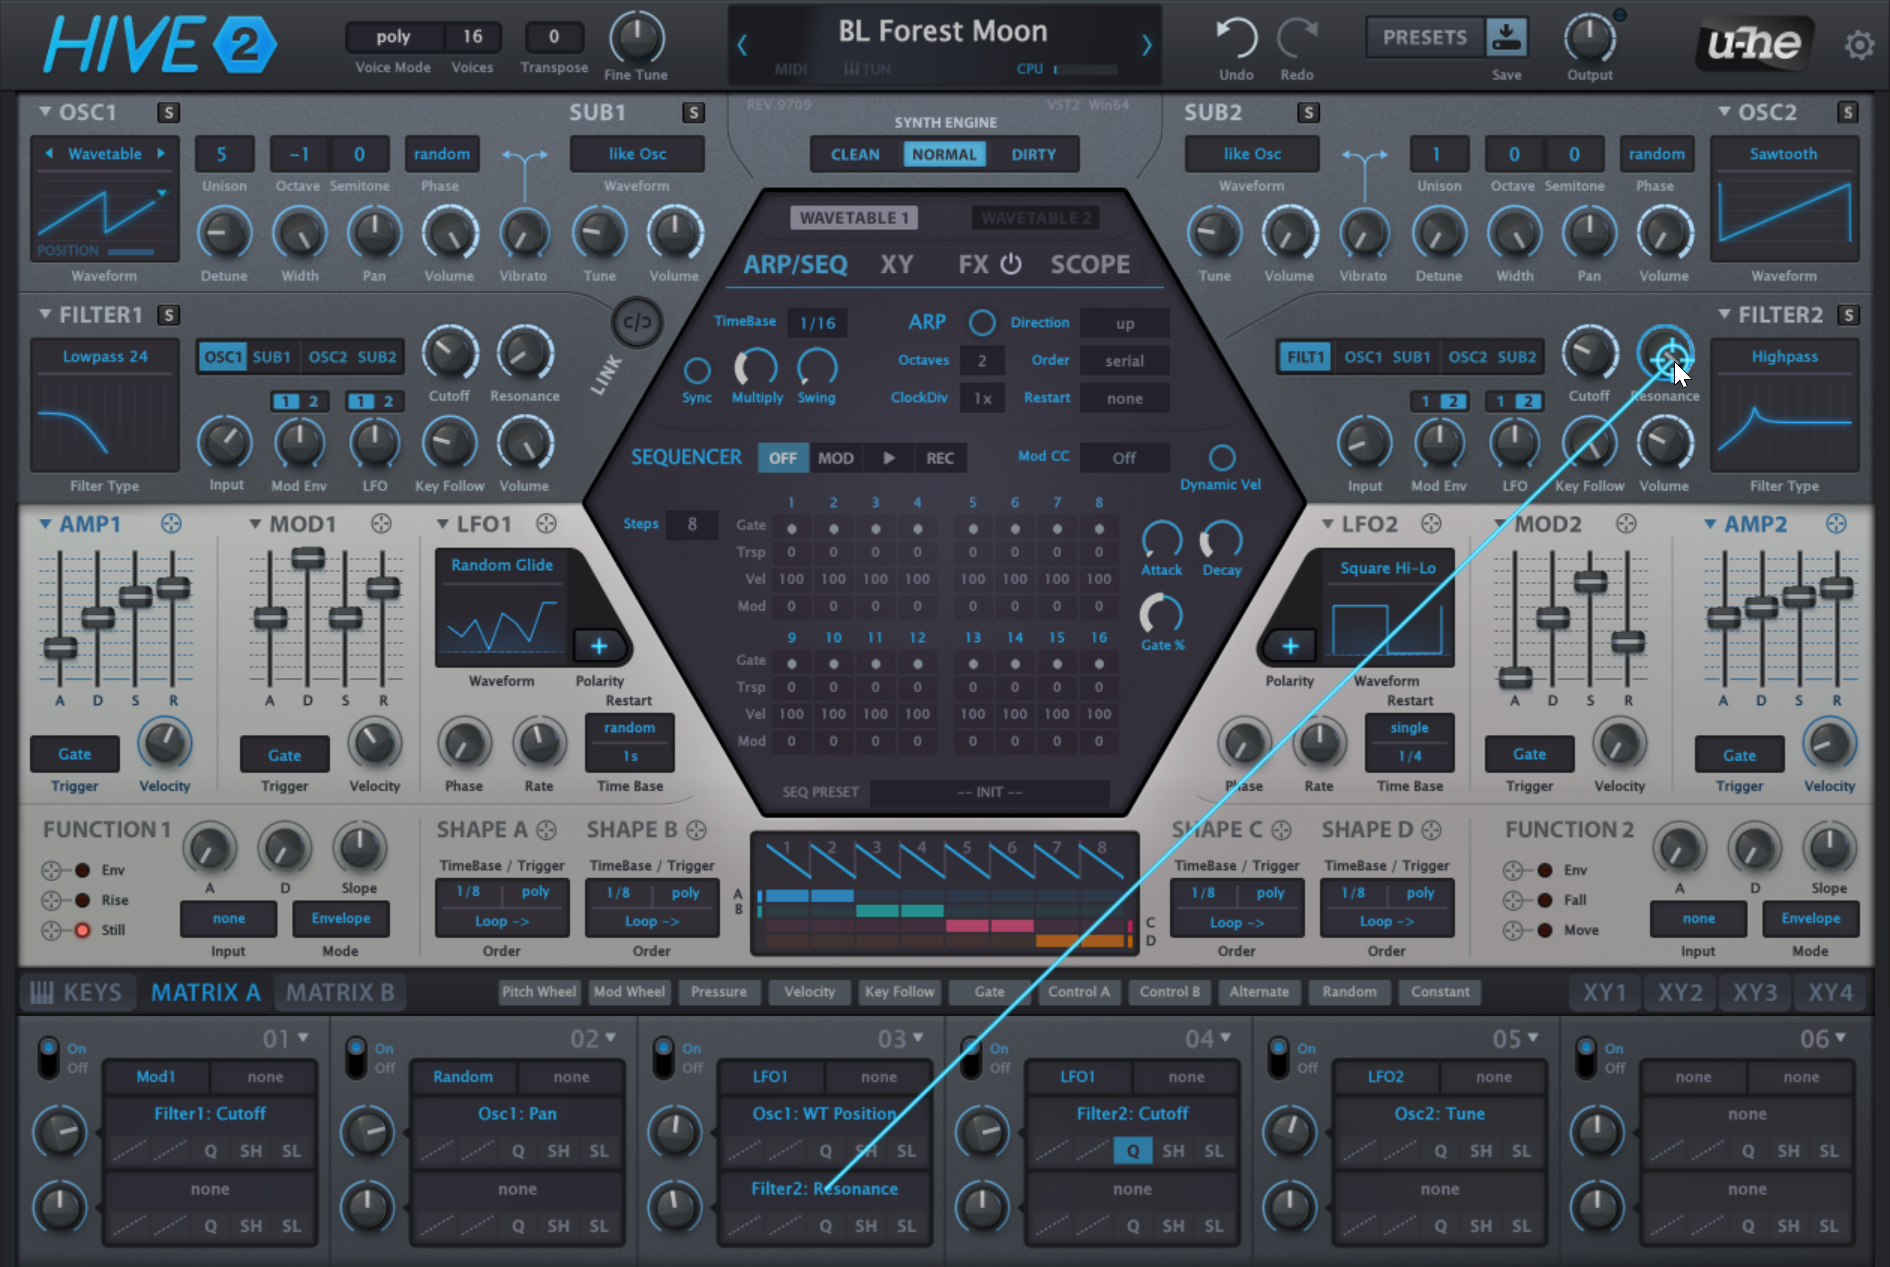Toggle Dynamic Vel circle

pos(1221,457)
